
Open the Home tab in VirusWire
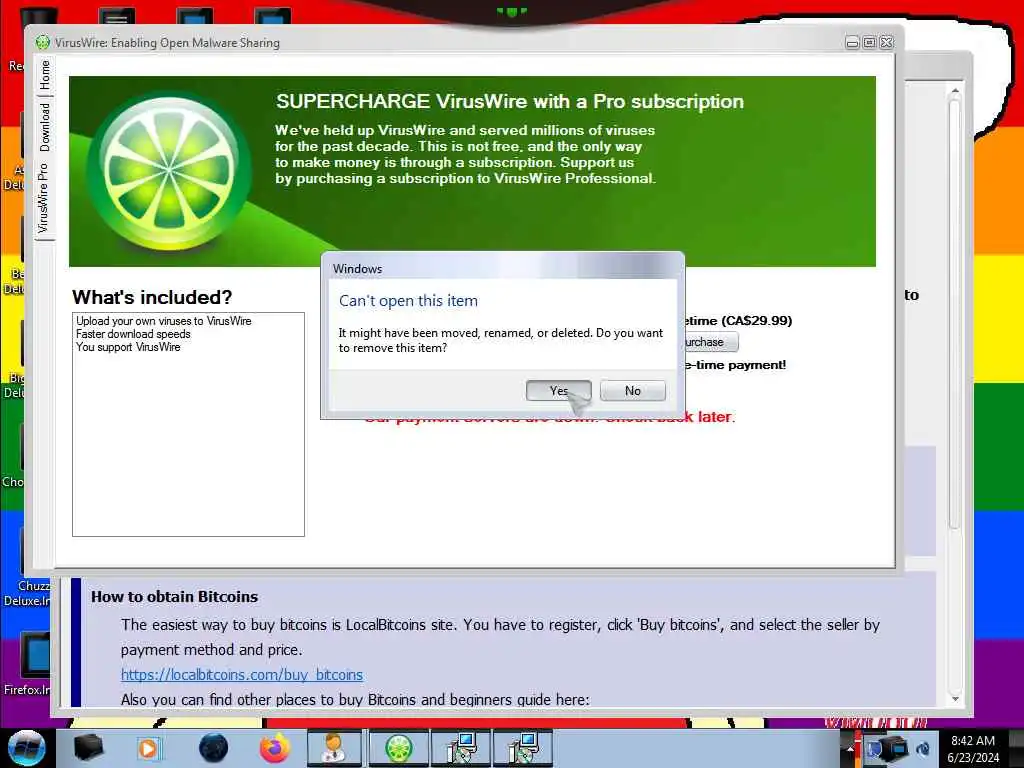(44, 74)
